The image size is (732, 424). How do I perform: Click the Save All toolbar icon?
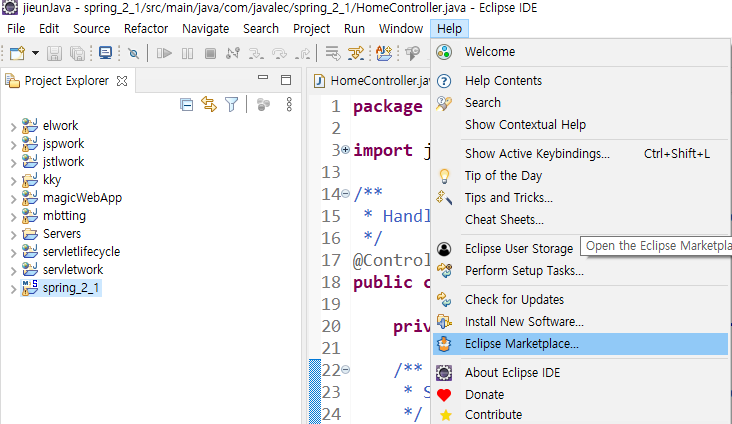click(x=77, y=53)
